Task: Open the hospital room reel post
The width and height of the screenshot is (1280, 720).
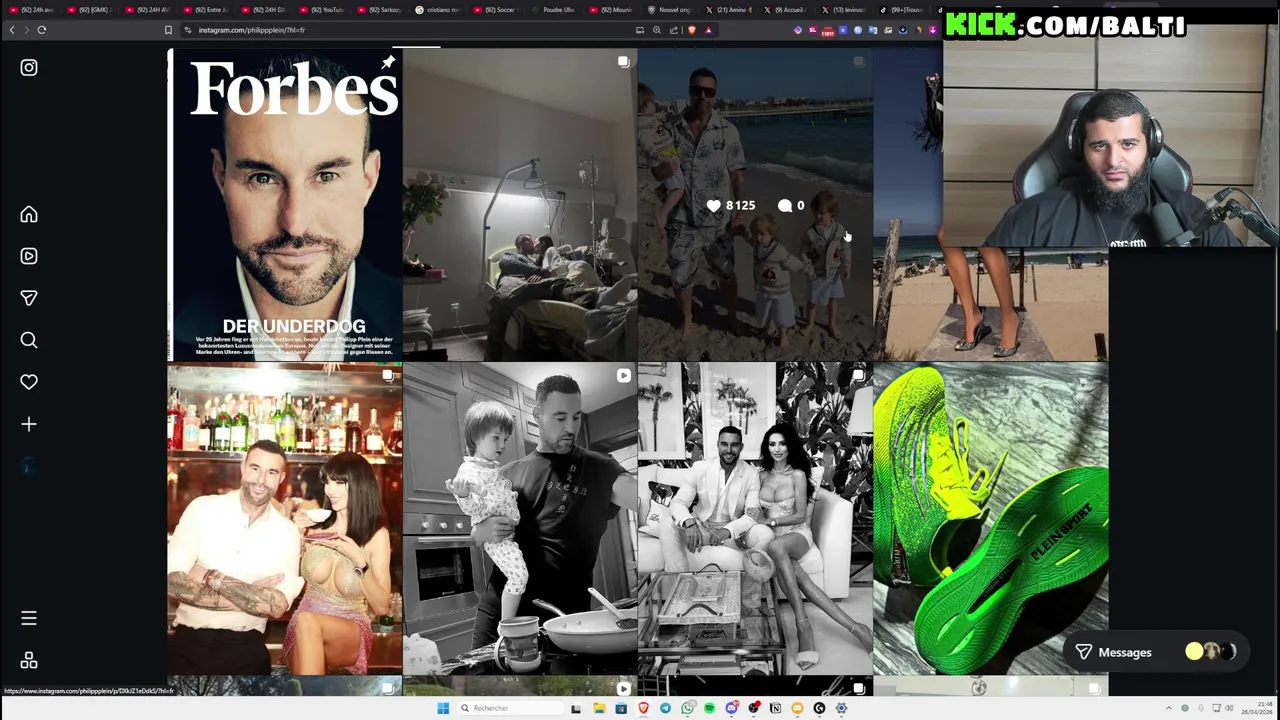Action: 520,204
